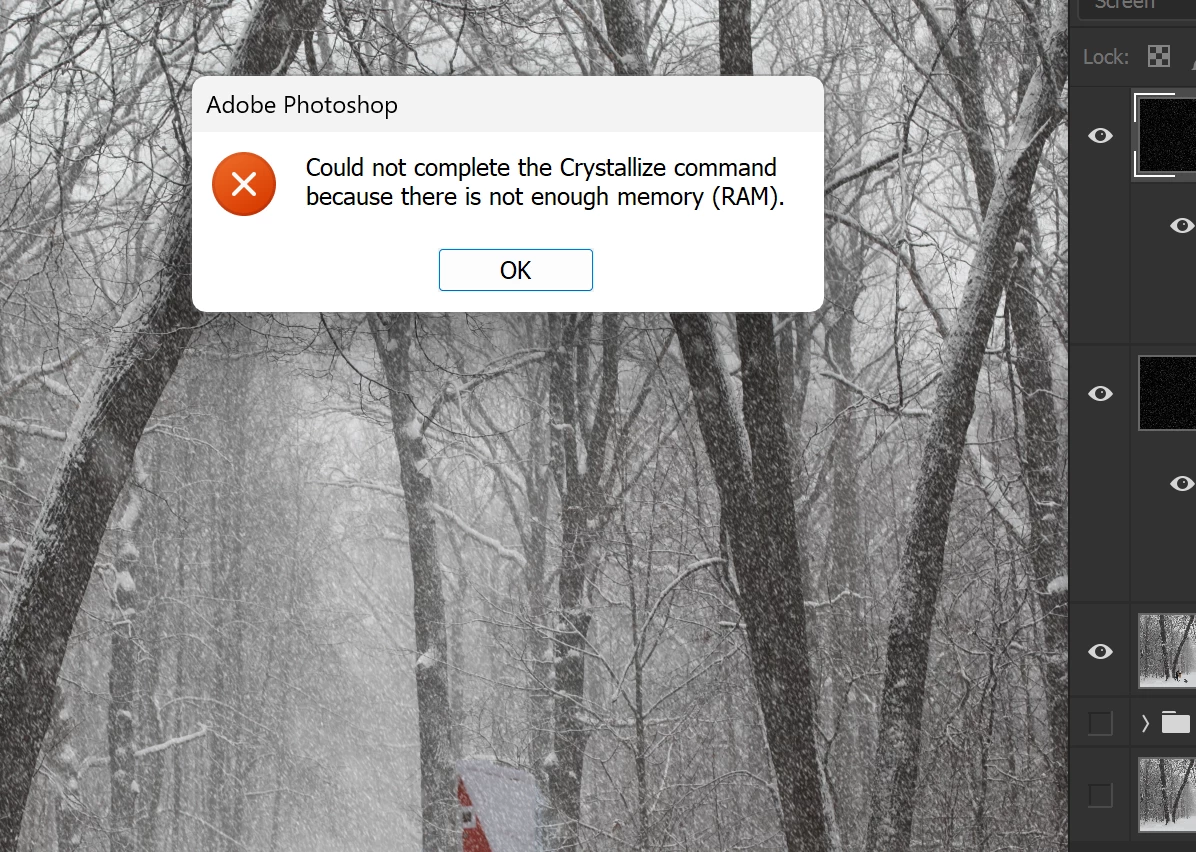The image size is (1196, 852).
Task: Dismiss the error with OK button
Action: click(x=516, y=270)
